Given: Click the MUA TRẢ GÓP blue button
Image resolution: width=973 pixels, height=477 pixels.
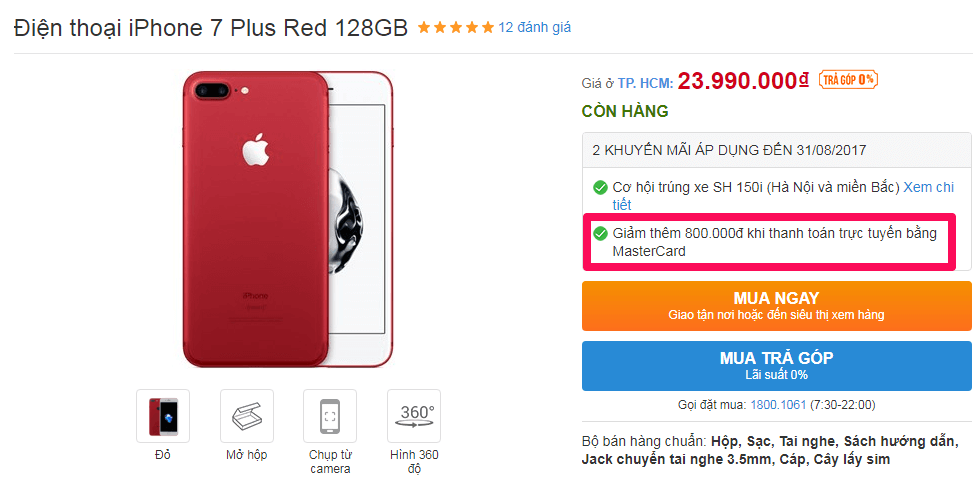Looking at the screenshot, I should 776,366.
